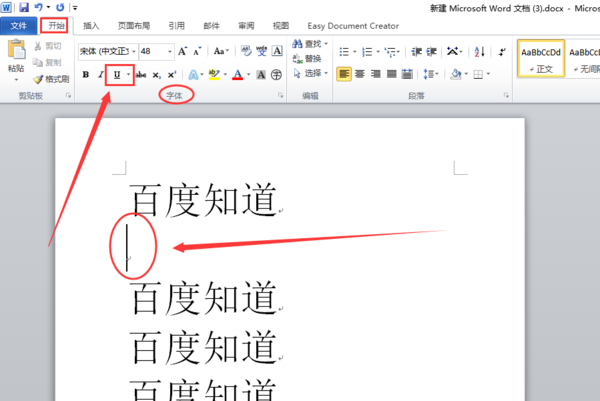Viewport: 600px width, 401px height.
Task: Click the shrink font icon
Action: click(x=197, y=51)
